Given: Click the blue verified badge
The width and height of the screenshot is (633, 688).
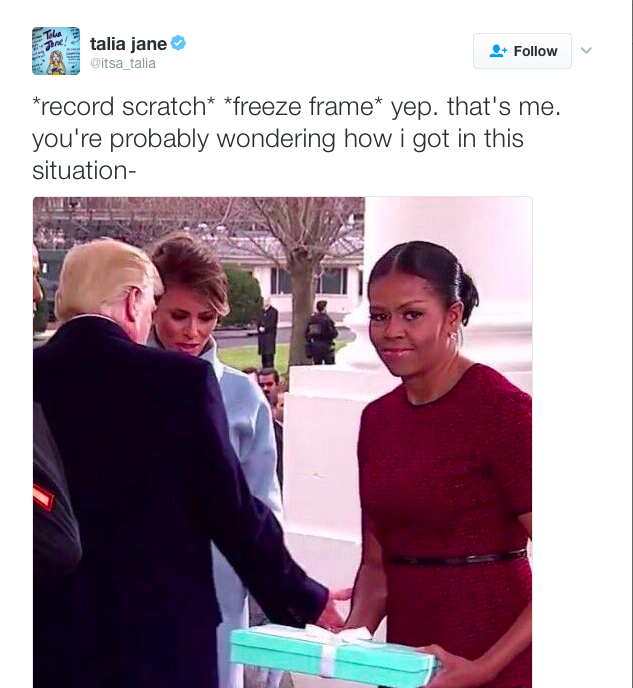Looking at the screenshot, I should pos(178,43).
